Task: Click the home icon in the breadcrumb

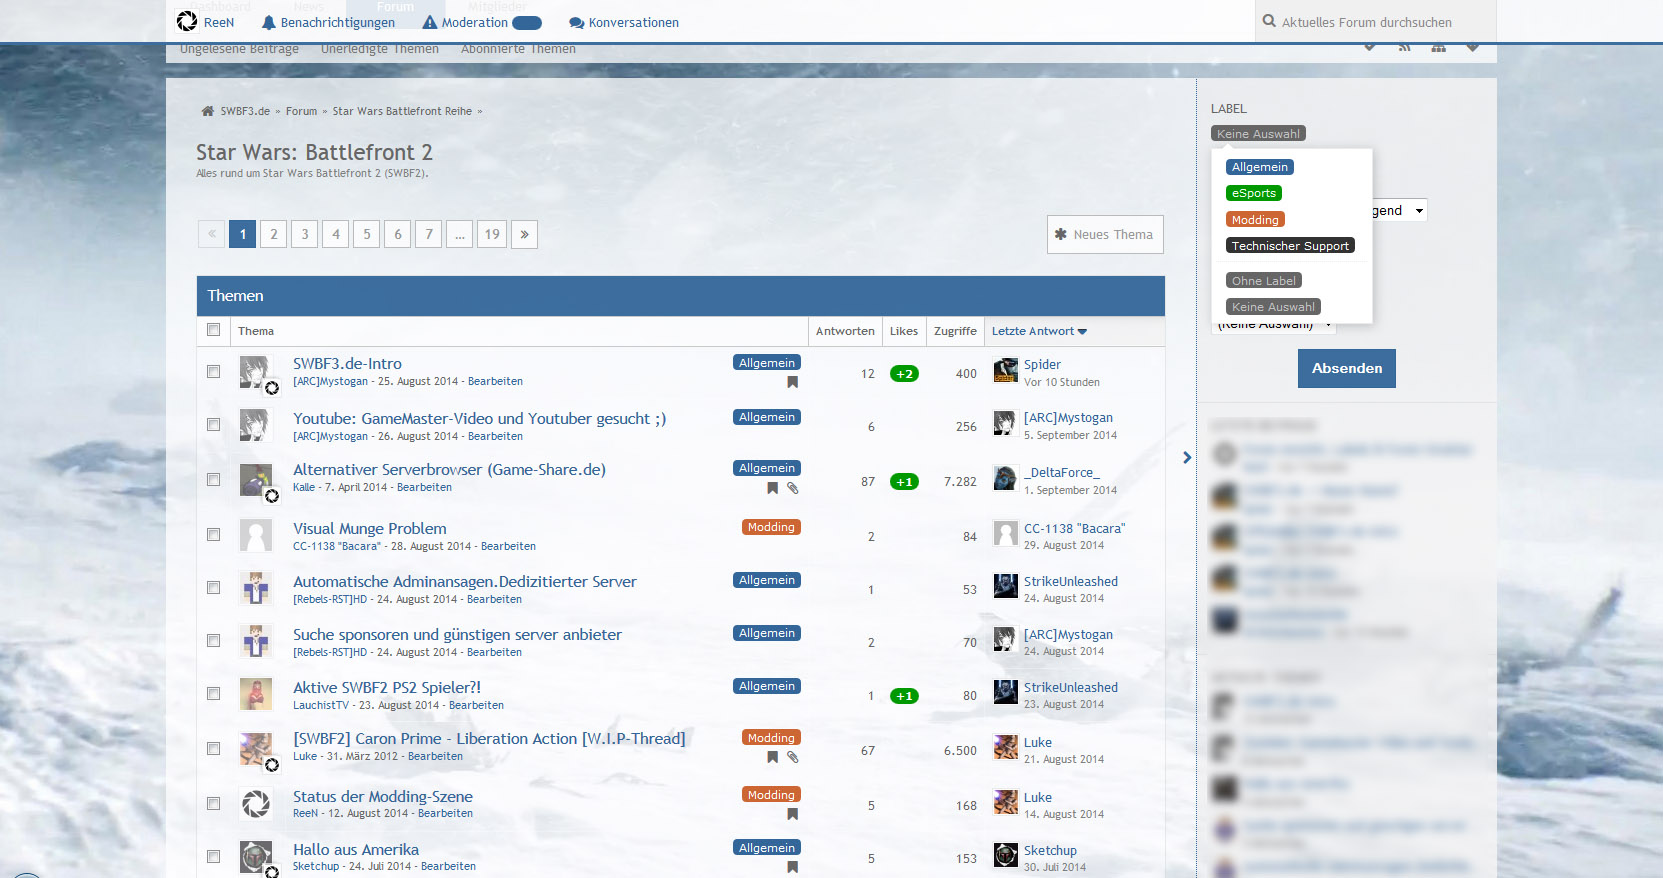Action: (x=208, y=111)
